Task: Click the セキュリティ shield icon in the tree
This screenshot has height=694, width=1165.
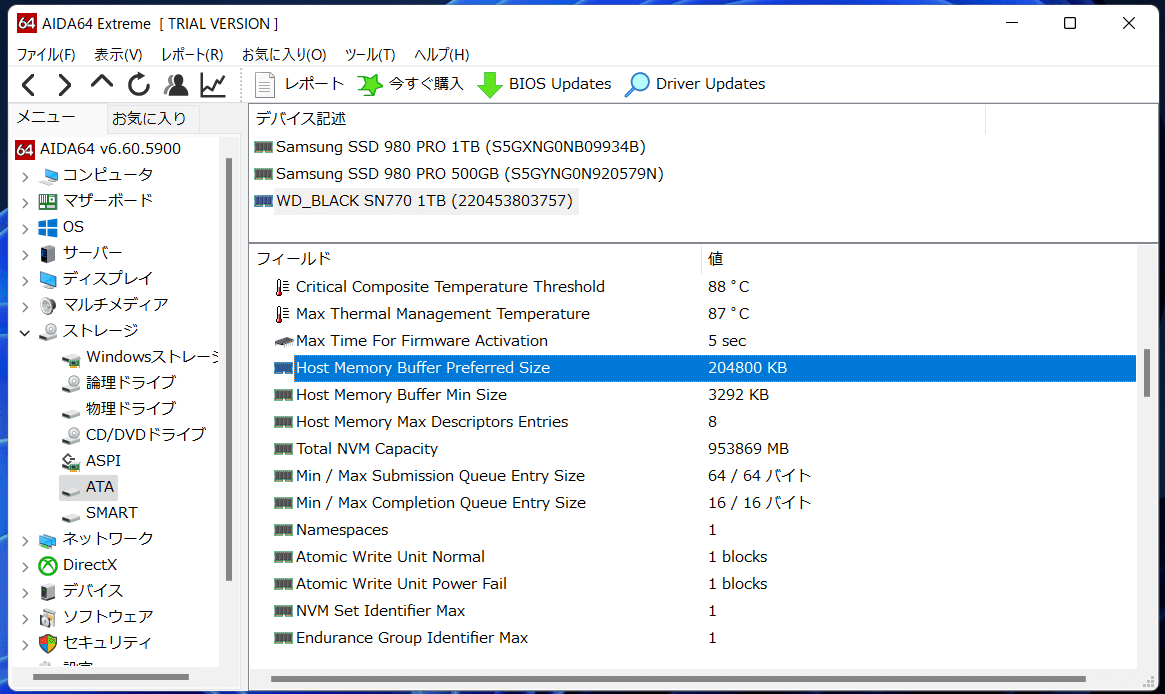Action: tap(48, 643)
